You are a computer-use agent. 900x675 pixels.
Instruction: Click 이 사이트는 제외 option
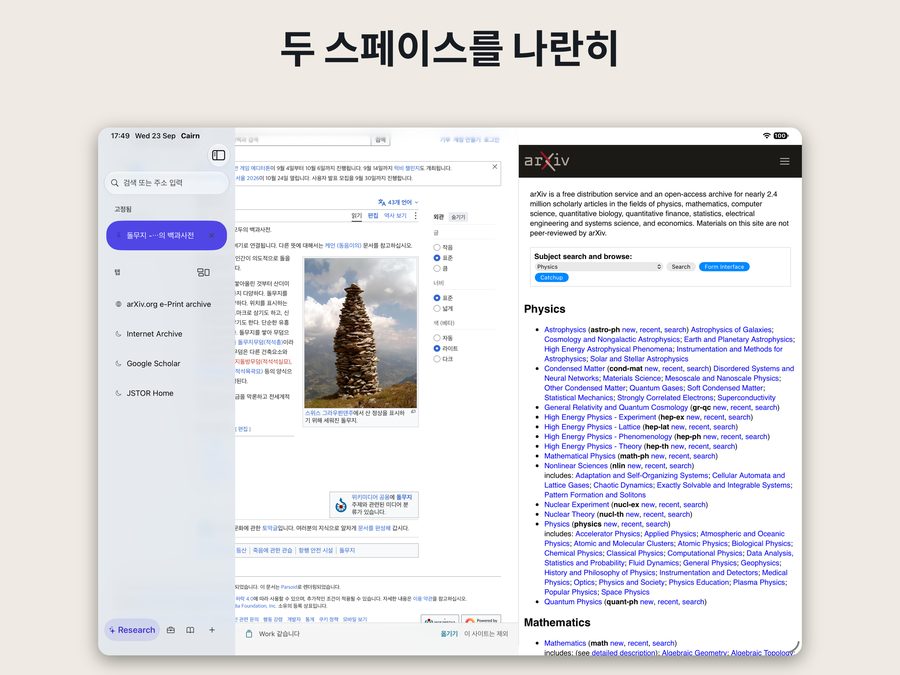pos(486,634)
